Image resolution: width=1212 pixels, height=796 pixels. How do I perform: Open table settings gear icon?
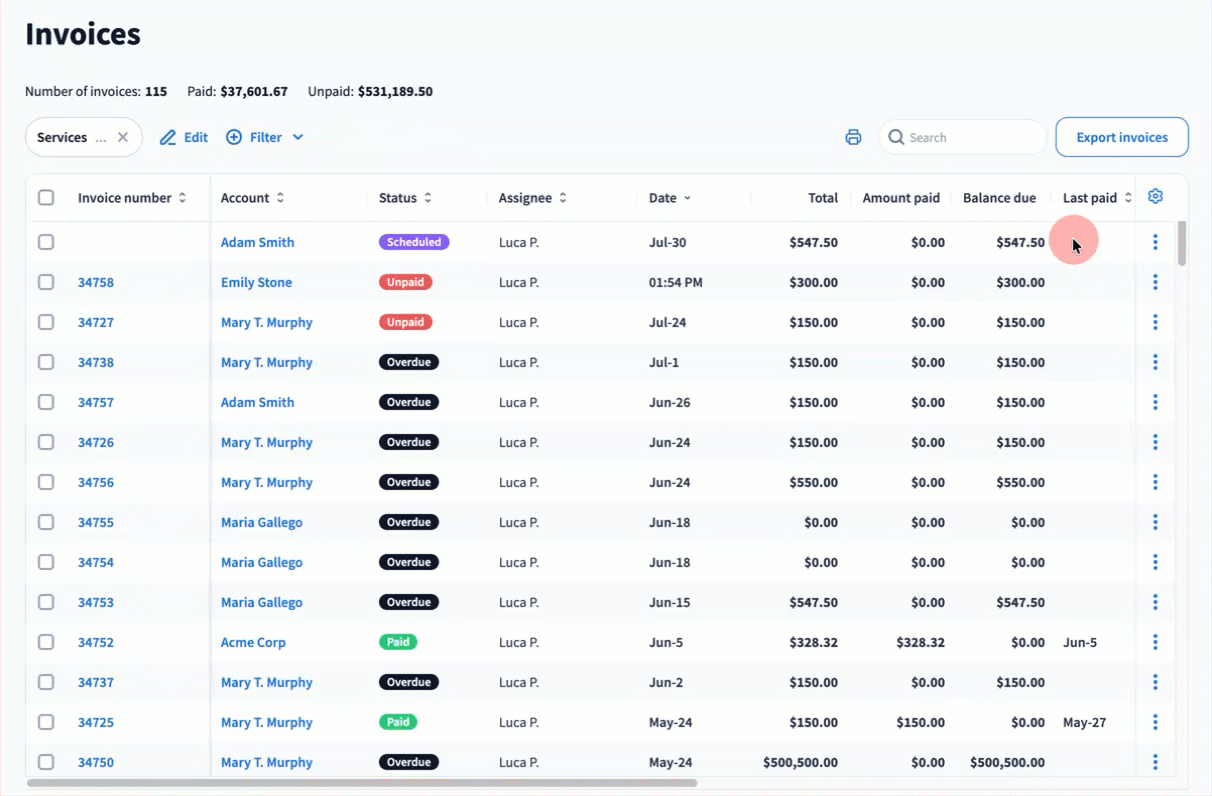[x=1155, y=197]
